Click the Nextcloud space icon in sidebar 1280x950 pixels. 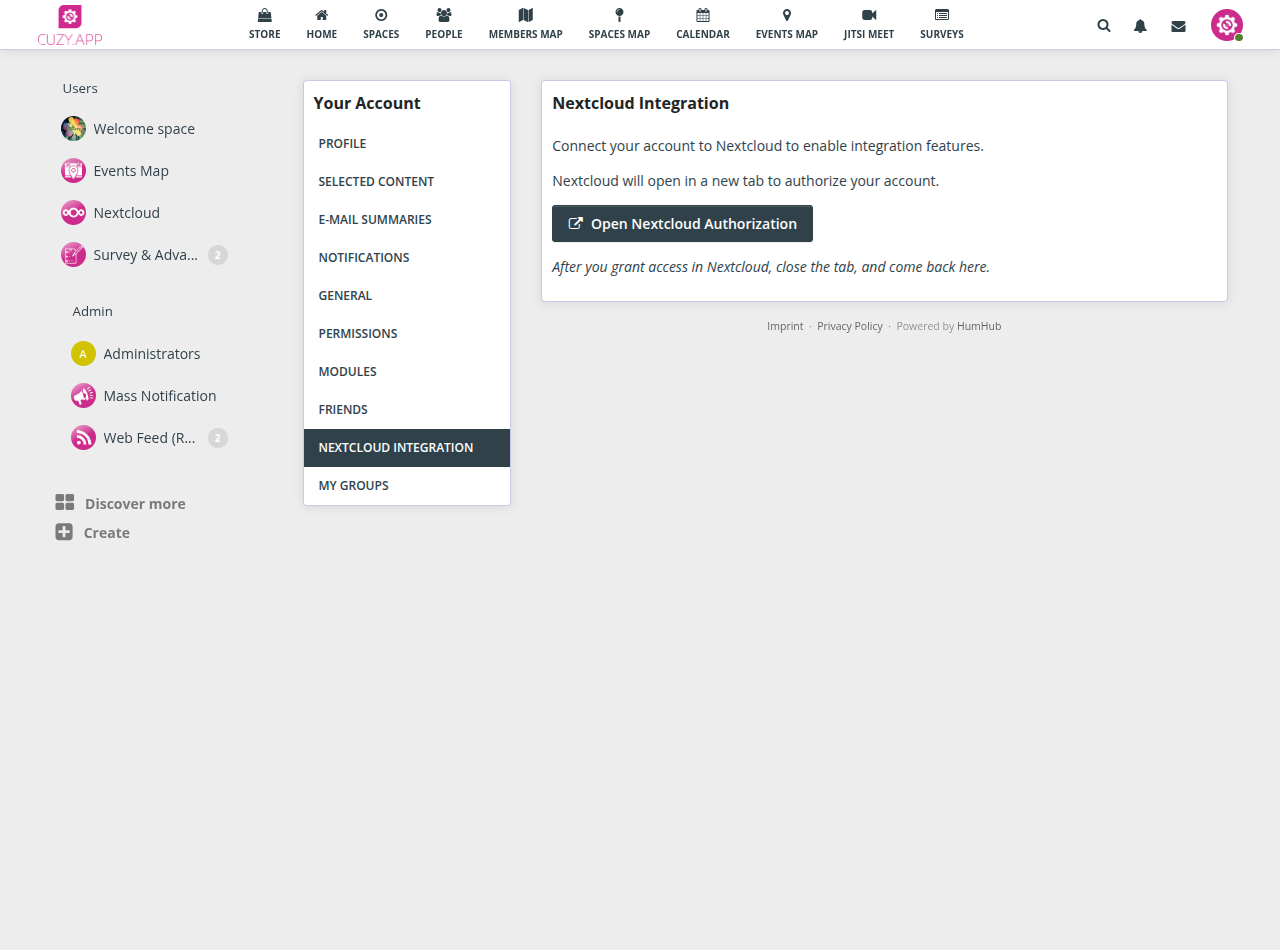coord(73,213)
